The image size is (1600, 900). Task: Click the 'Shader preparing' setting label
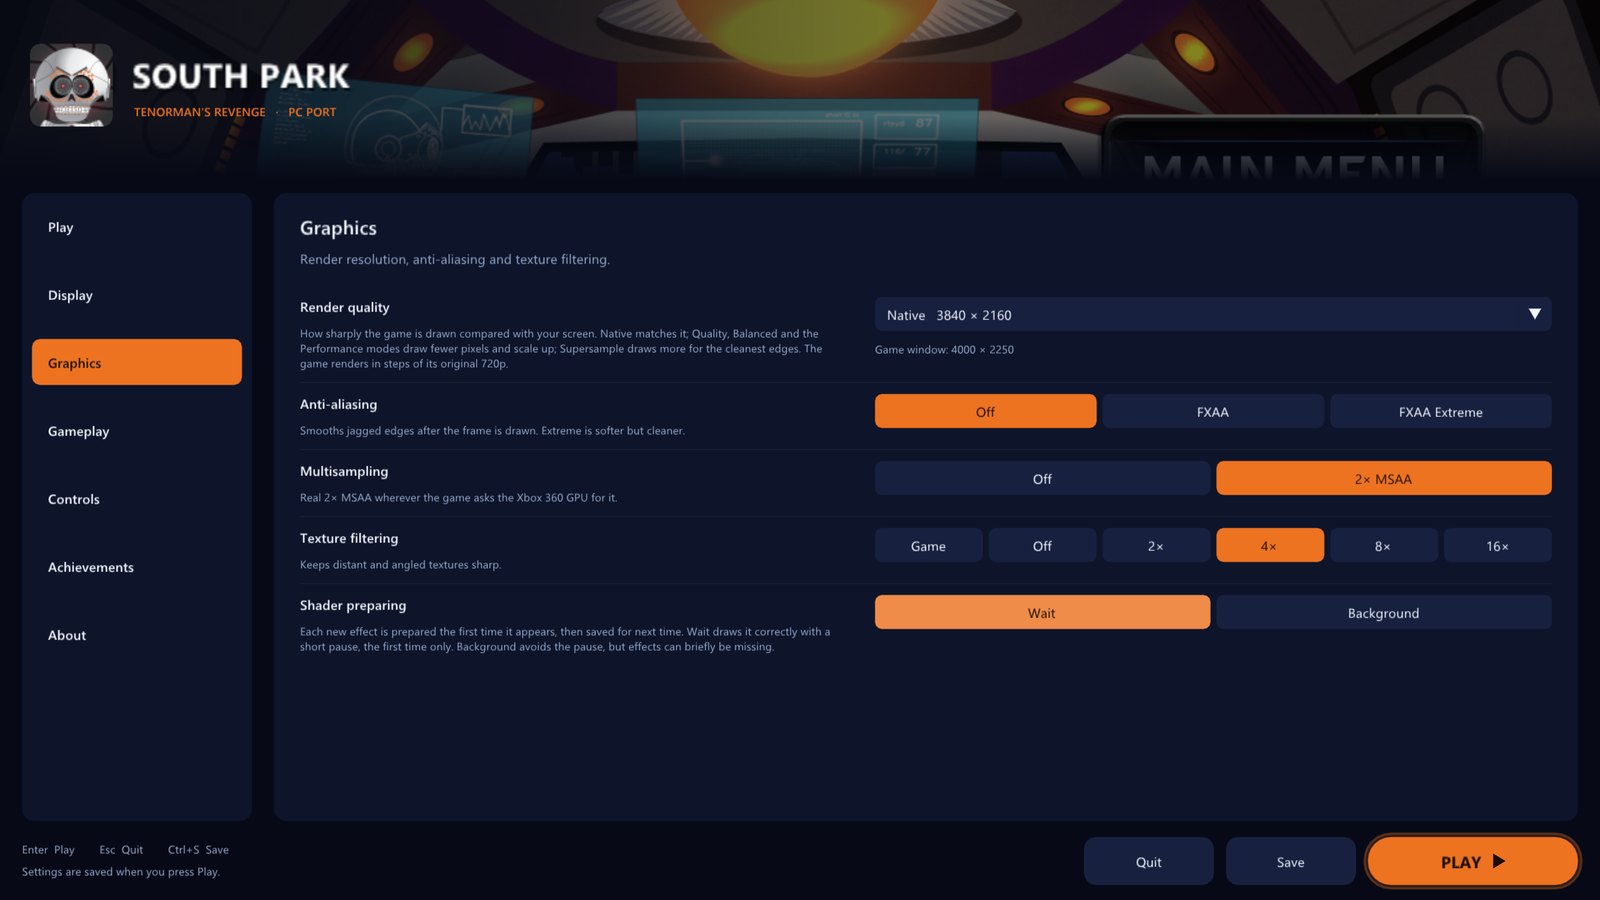point(353,605)
